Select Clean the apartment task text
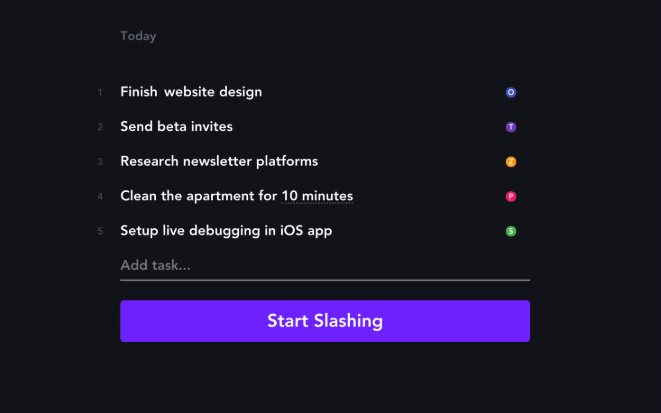This screenshot has height=413, width=661. [236, 196]
